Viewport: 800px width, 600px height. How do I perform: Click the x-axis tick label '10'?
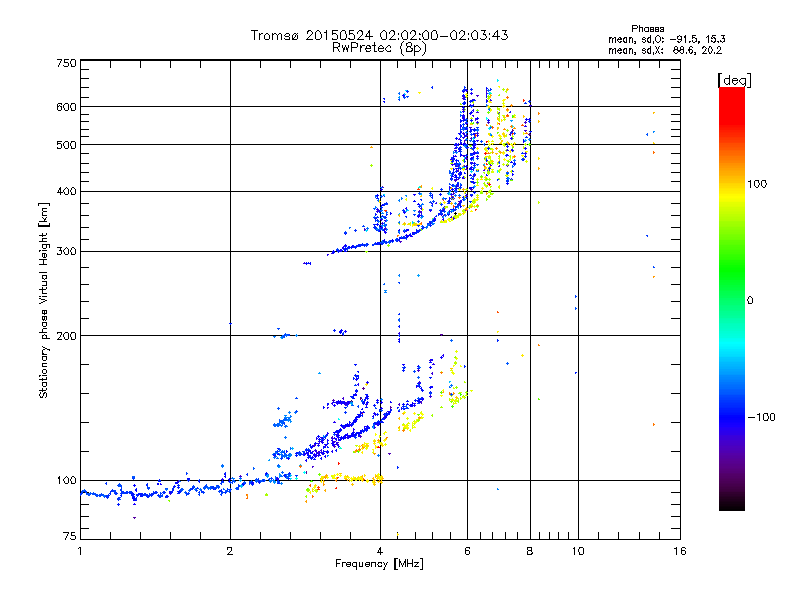(578, 551)
